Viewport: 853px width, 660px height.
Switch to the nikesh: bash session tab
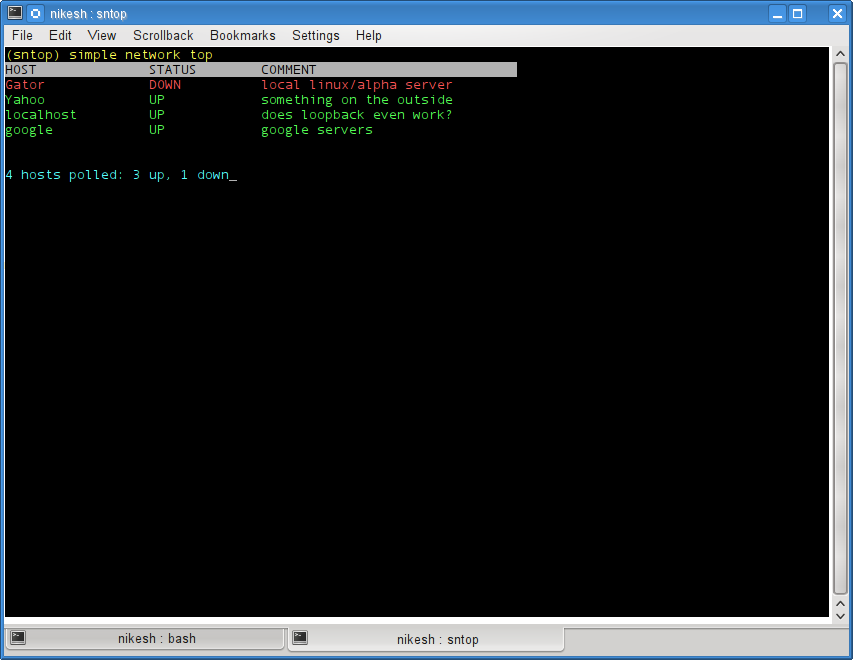coord(145,637)
